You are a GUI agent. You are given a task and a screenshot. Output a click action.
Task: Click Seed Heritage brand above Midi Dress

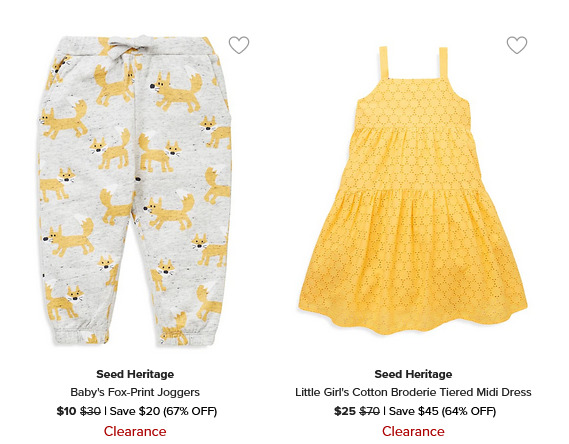pos(413,374)
